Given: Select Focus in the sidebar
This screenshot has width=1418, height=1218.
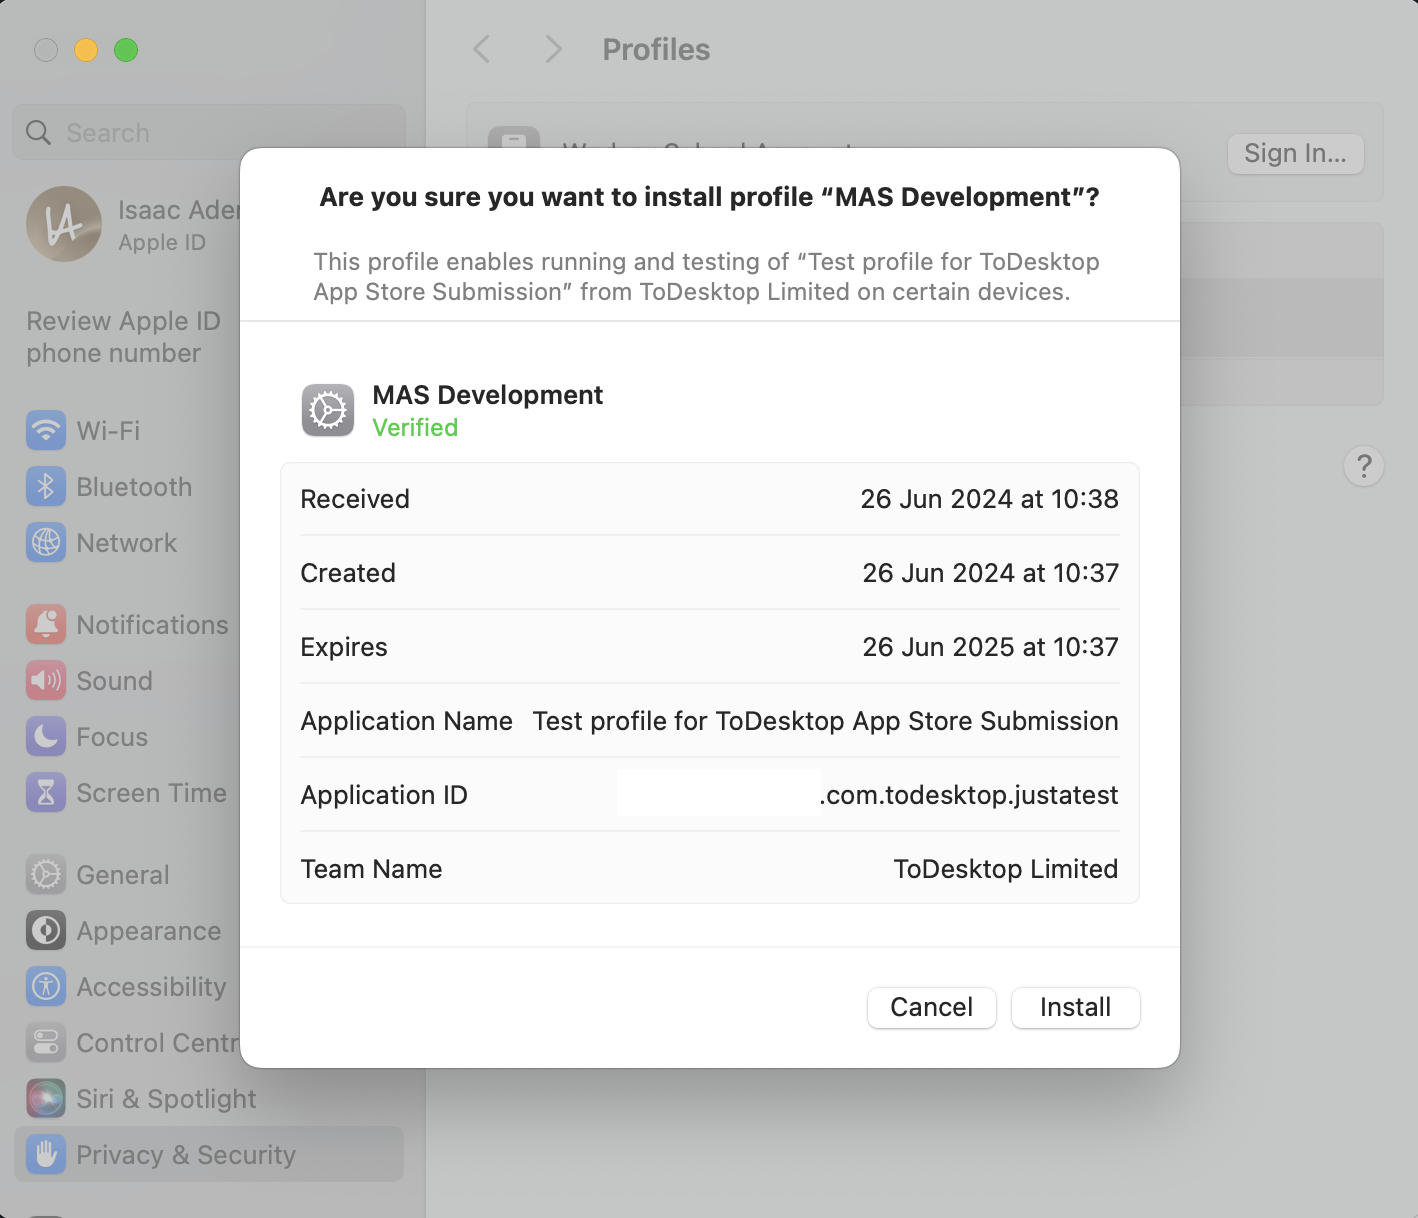Looking at the screenshot, I should (x=108, y=737).
